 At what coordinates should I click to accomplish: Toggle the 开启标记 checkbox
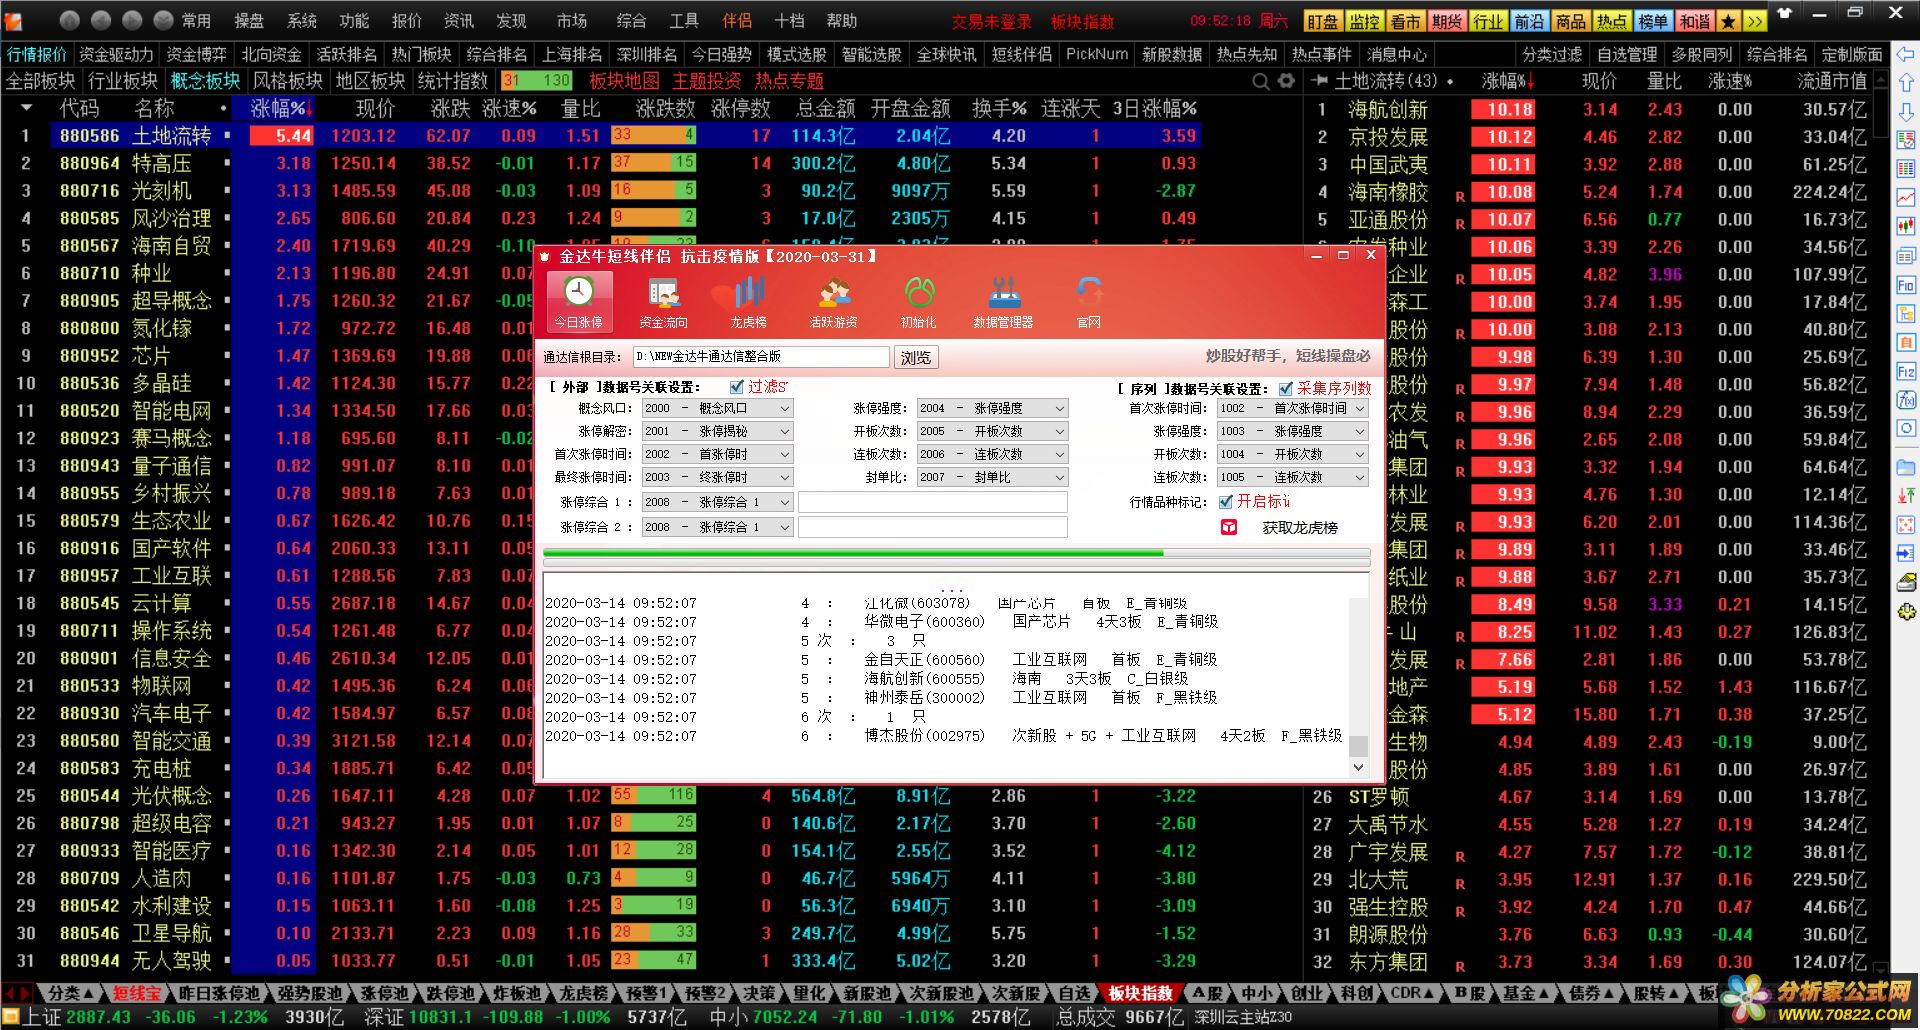coord(1226,502)
